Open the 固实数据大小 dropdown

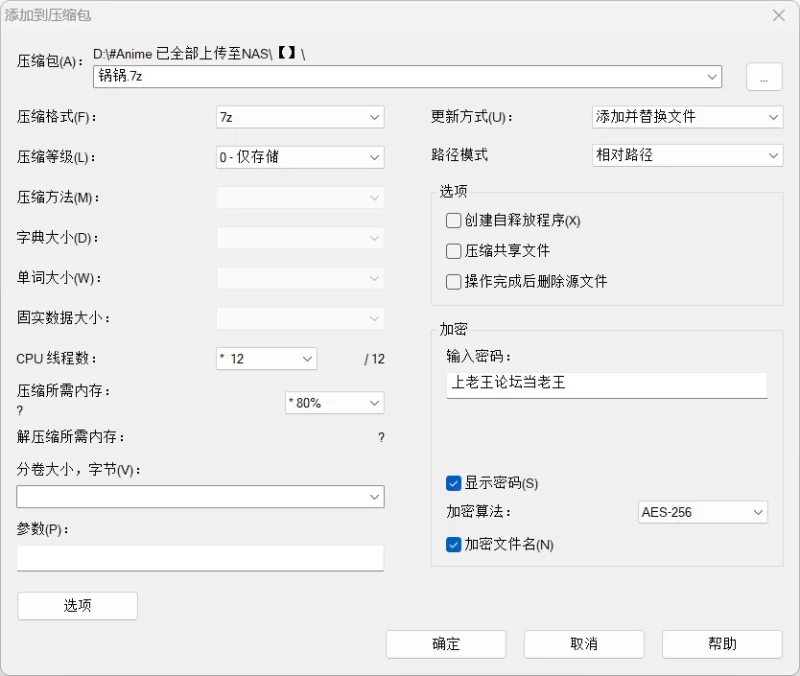click(x=300, y=318)
